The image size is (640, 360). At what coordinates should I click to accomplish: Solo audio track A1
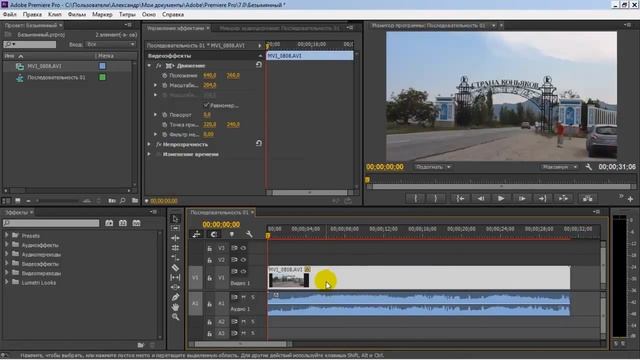(x=253, y=297)
